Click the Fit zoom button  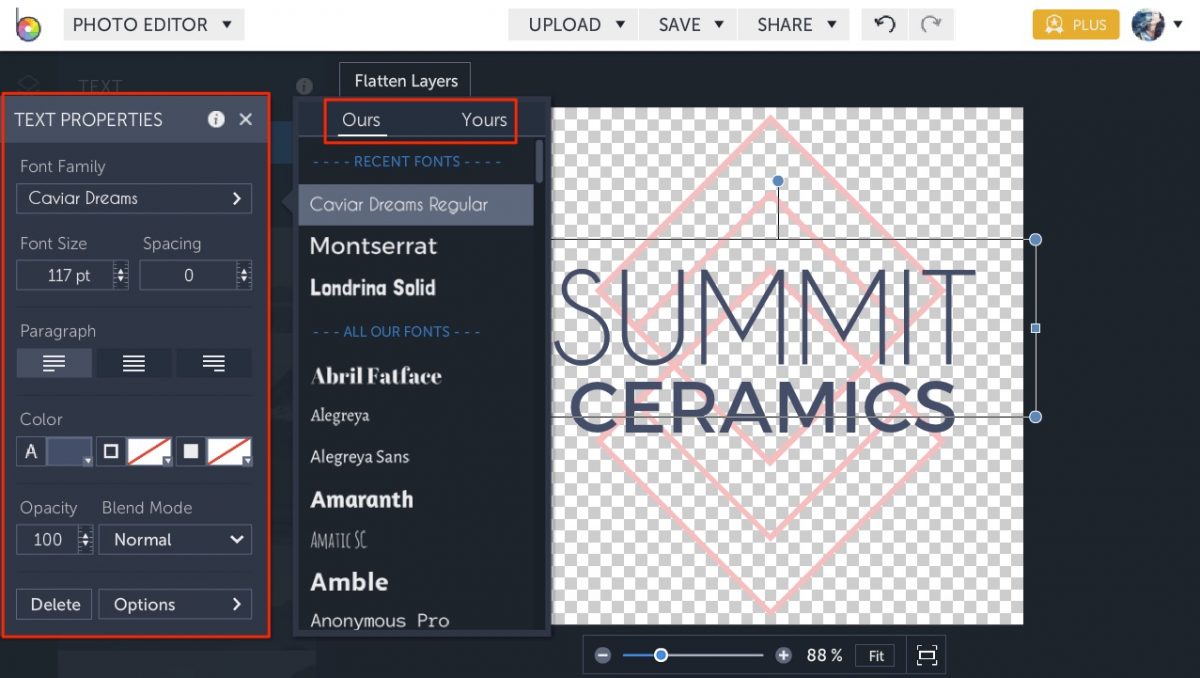876,656
